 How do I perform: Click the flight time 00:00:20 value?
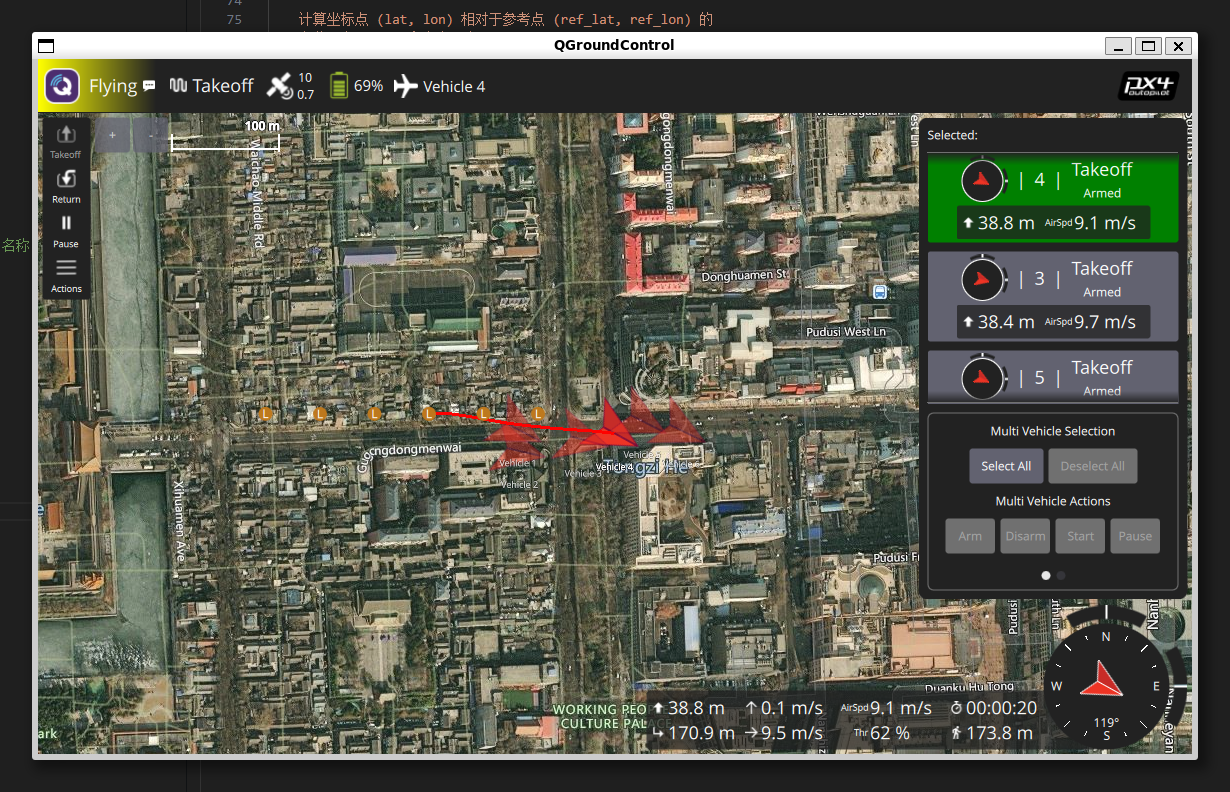pos(993,708)
